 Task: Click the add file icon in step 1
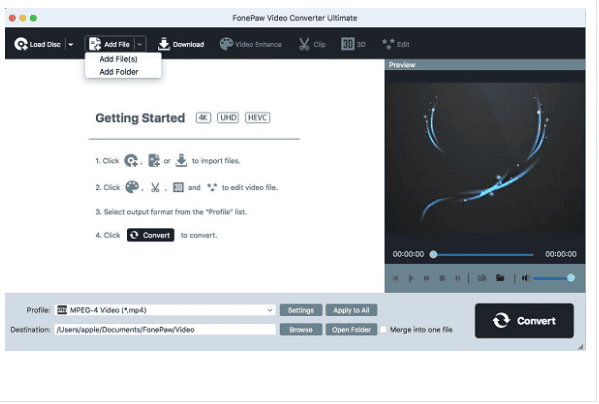pos(154,160)
